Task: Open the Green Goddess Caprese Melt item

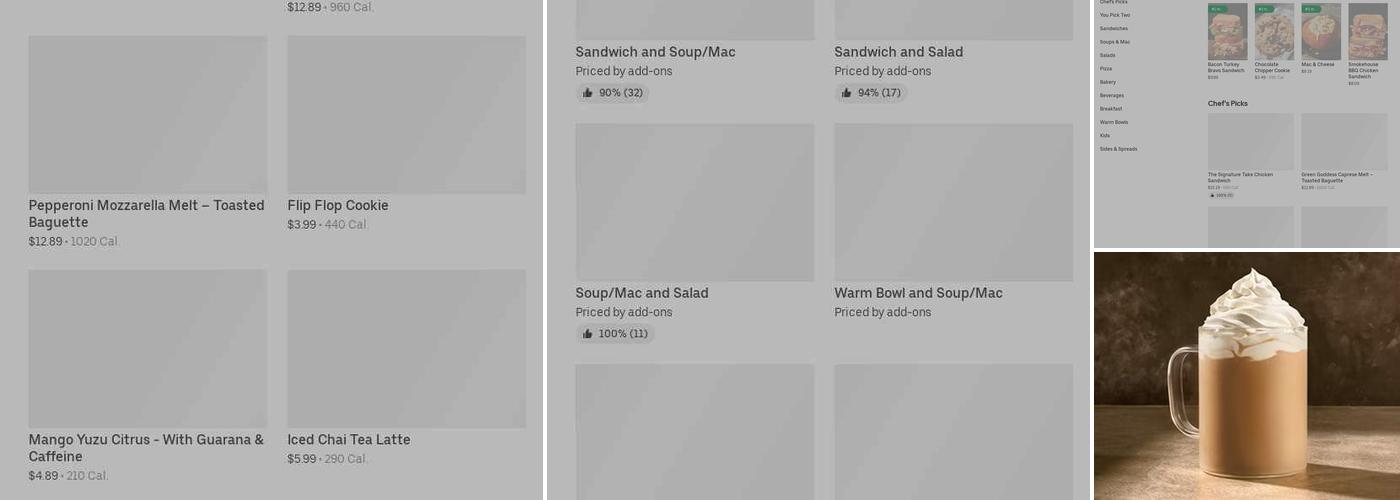Action: [x=1343, y=142]
